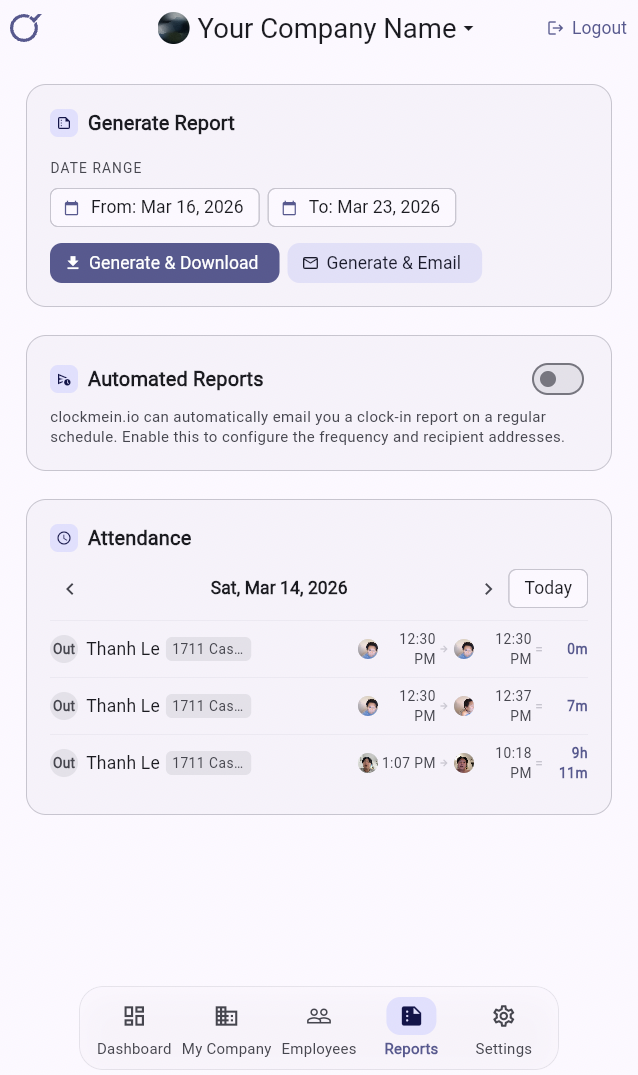The width and height of the screenshot is (638, 1075).
Task: Go to next attendance day
Action: tap(488, 589)
